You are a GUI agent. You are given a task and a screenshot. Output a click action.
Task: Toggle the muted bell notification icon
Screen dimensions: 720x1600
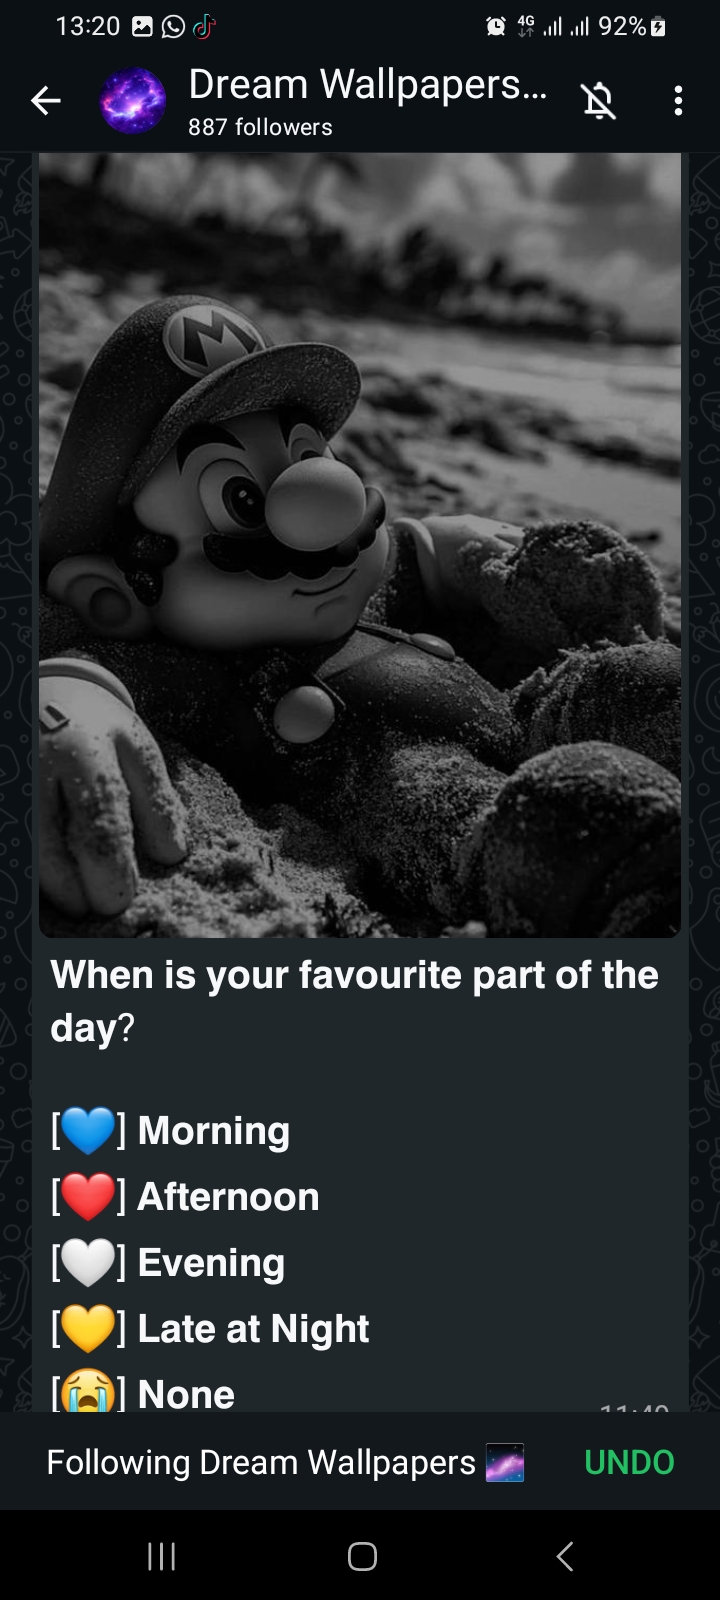[x=598, y=101]
